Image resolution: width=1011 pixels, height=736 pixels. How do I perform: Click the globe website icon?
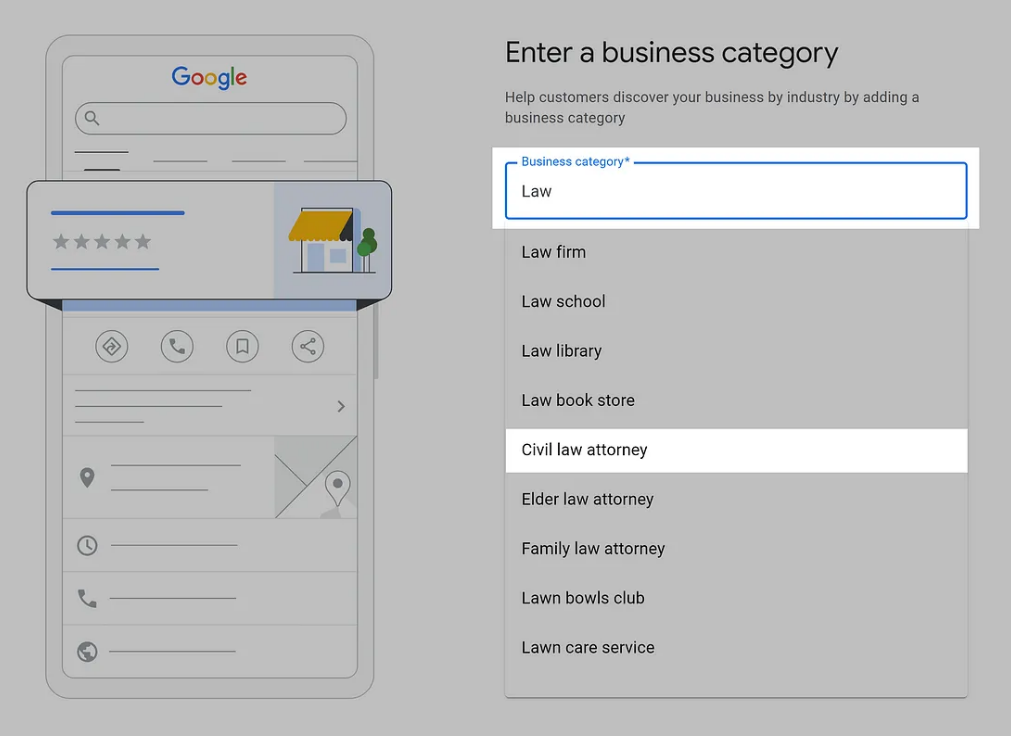(87, 651)
